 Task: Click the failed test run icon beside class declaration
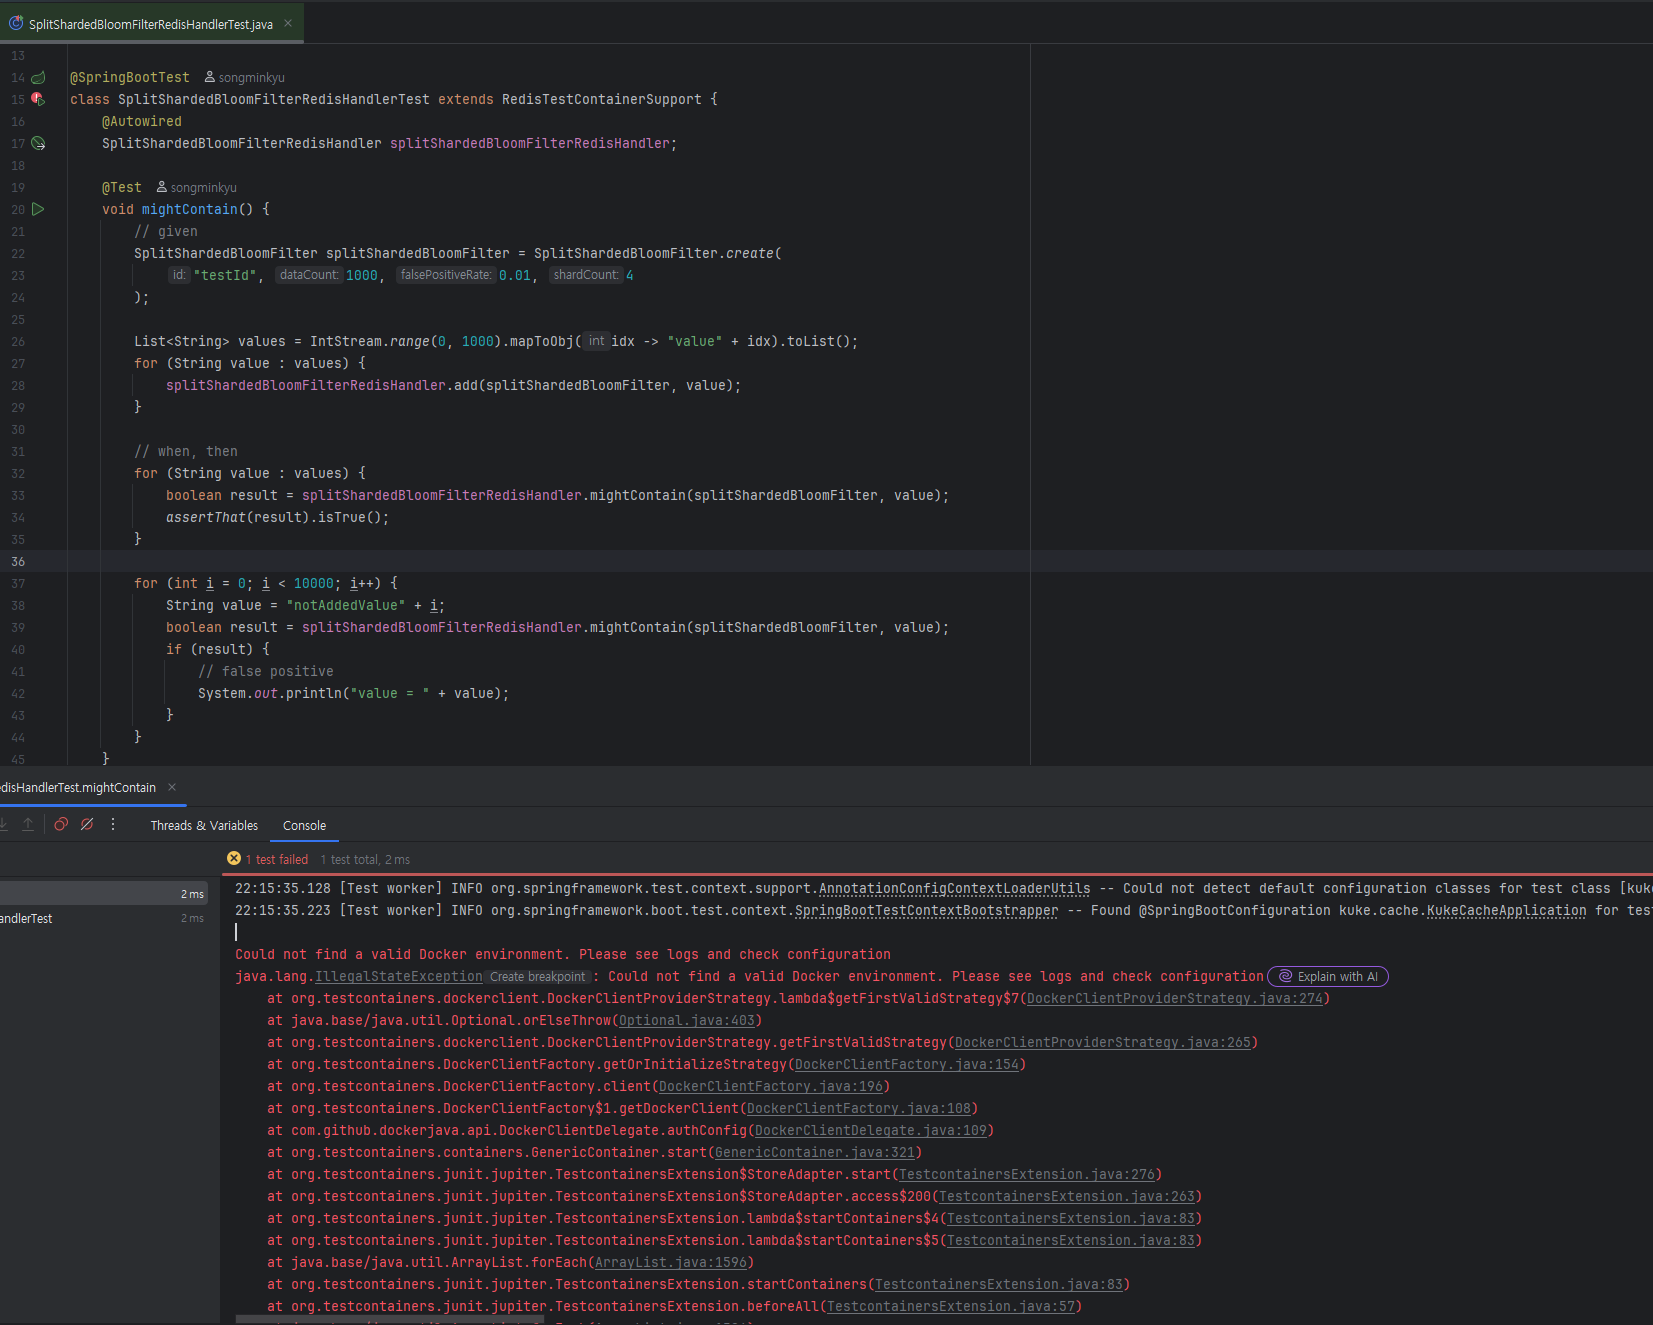[38, 99]
